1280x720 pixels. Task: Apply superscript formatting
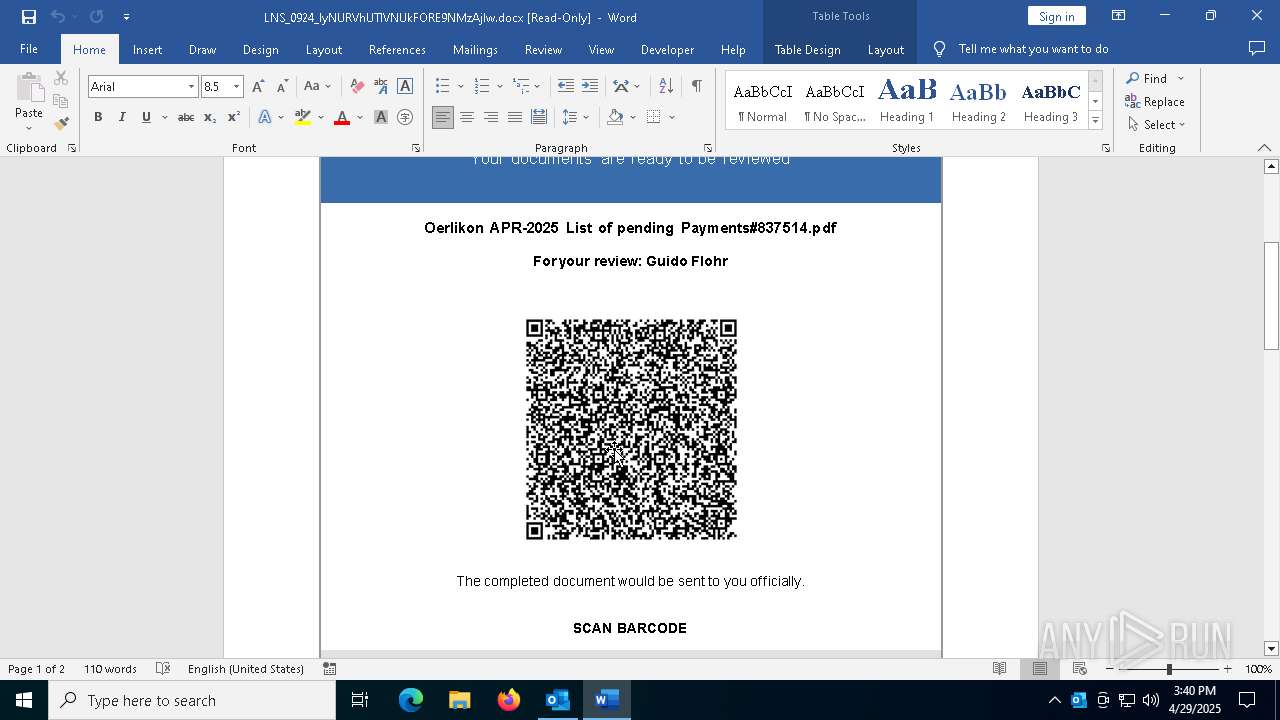pyautogui.click(x=233, y=117)
